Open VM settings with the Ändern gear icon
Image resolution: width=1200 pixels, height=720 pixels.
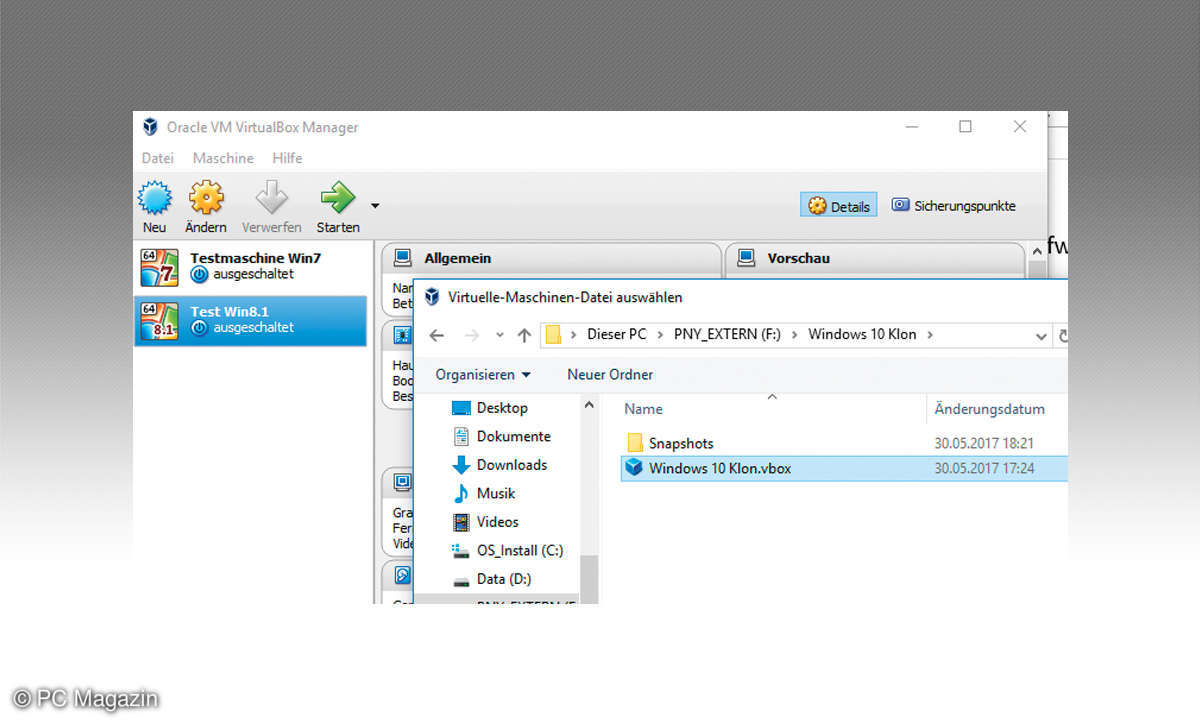pos(206,197)
